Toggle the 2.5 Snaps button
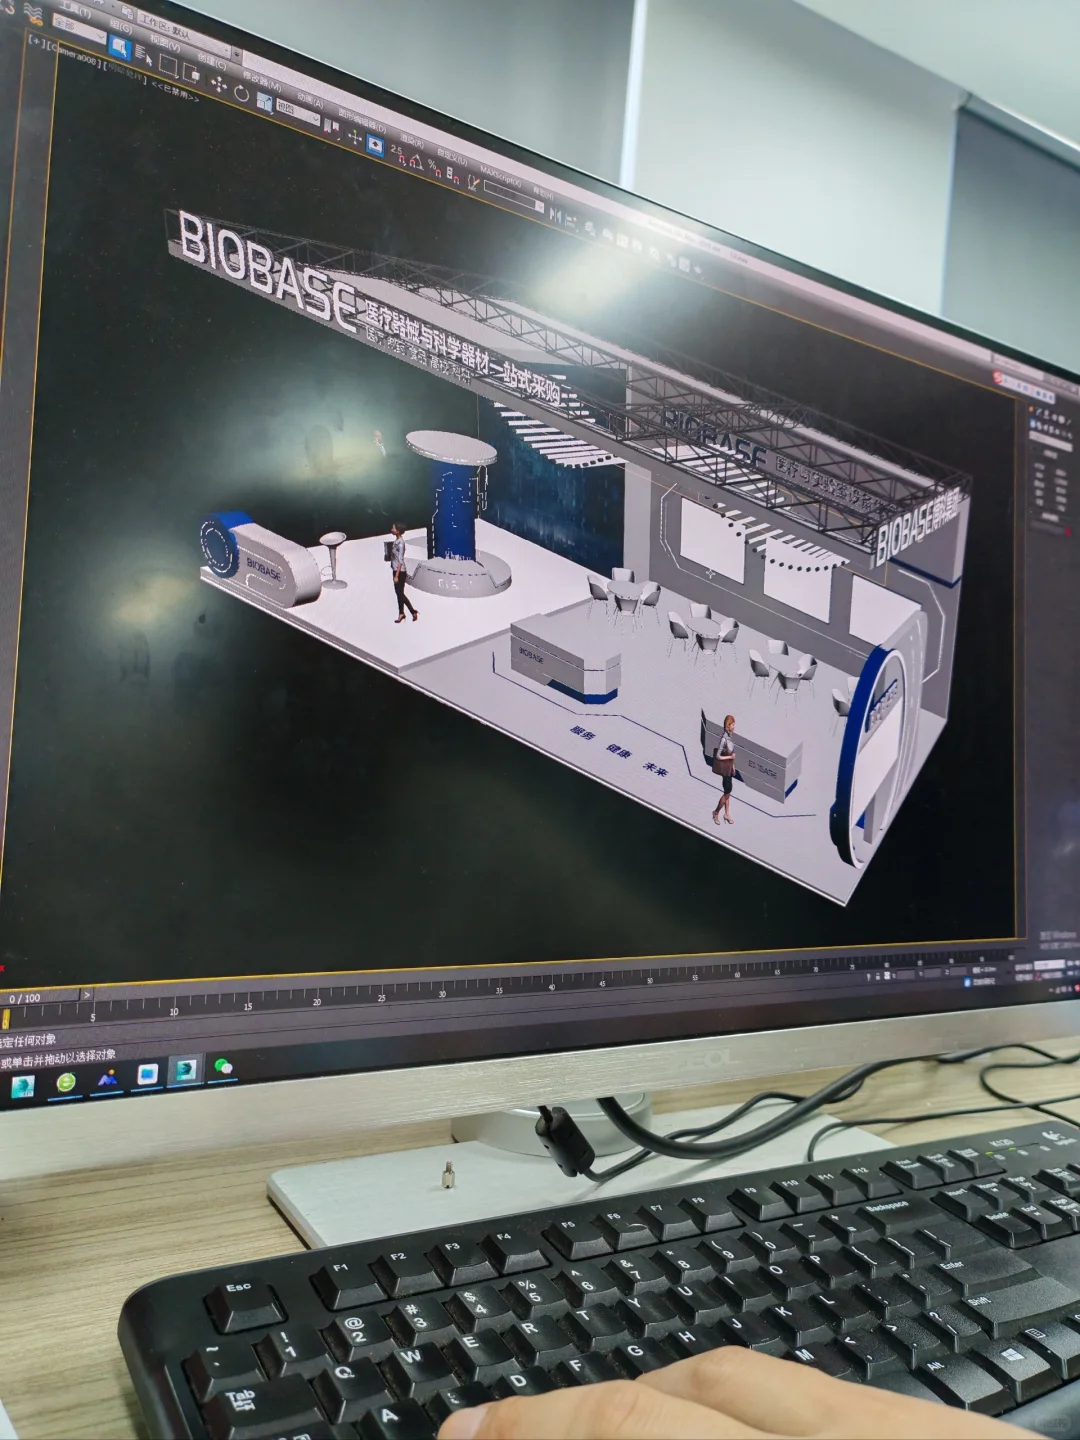The image size is (1080, 1440). [399, 155]
